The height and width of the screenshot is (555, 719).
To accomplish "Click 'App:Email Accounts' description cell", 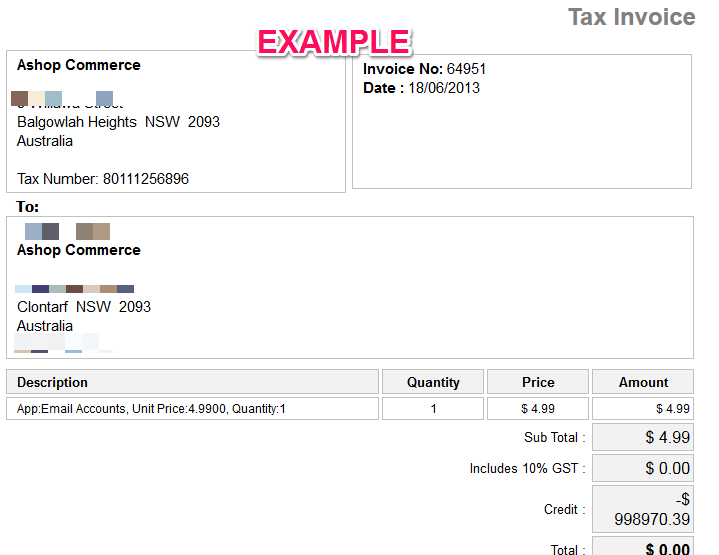I will (x=193, y=409).
